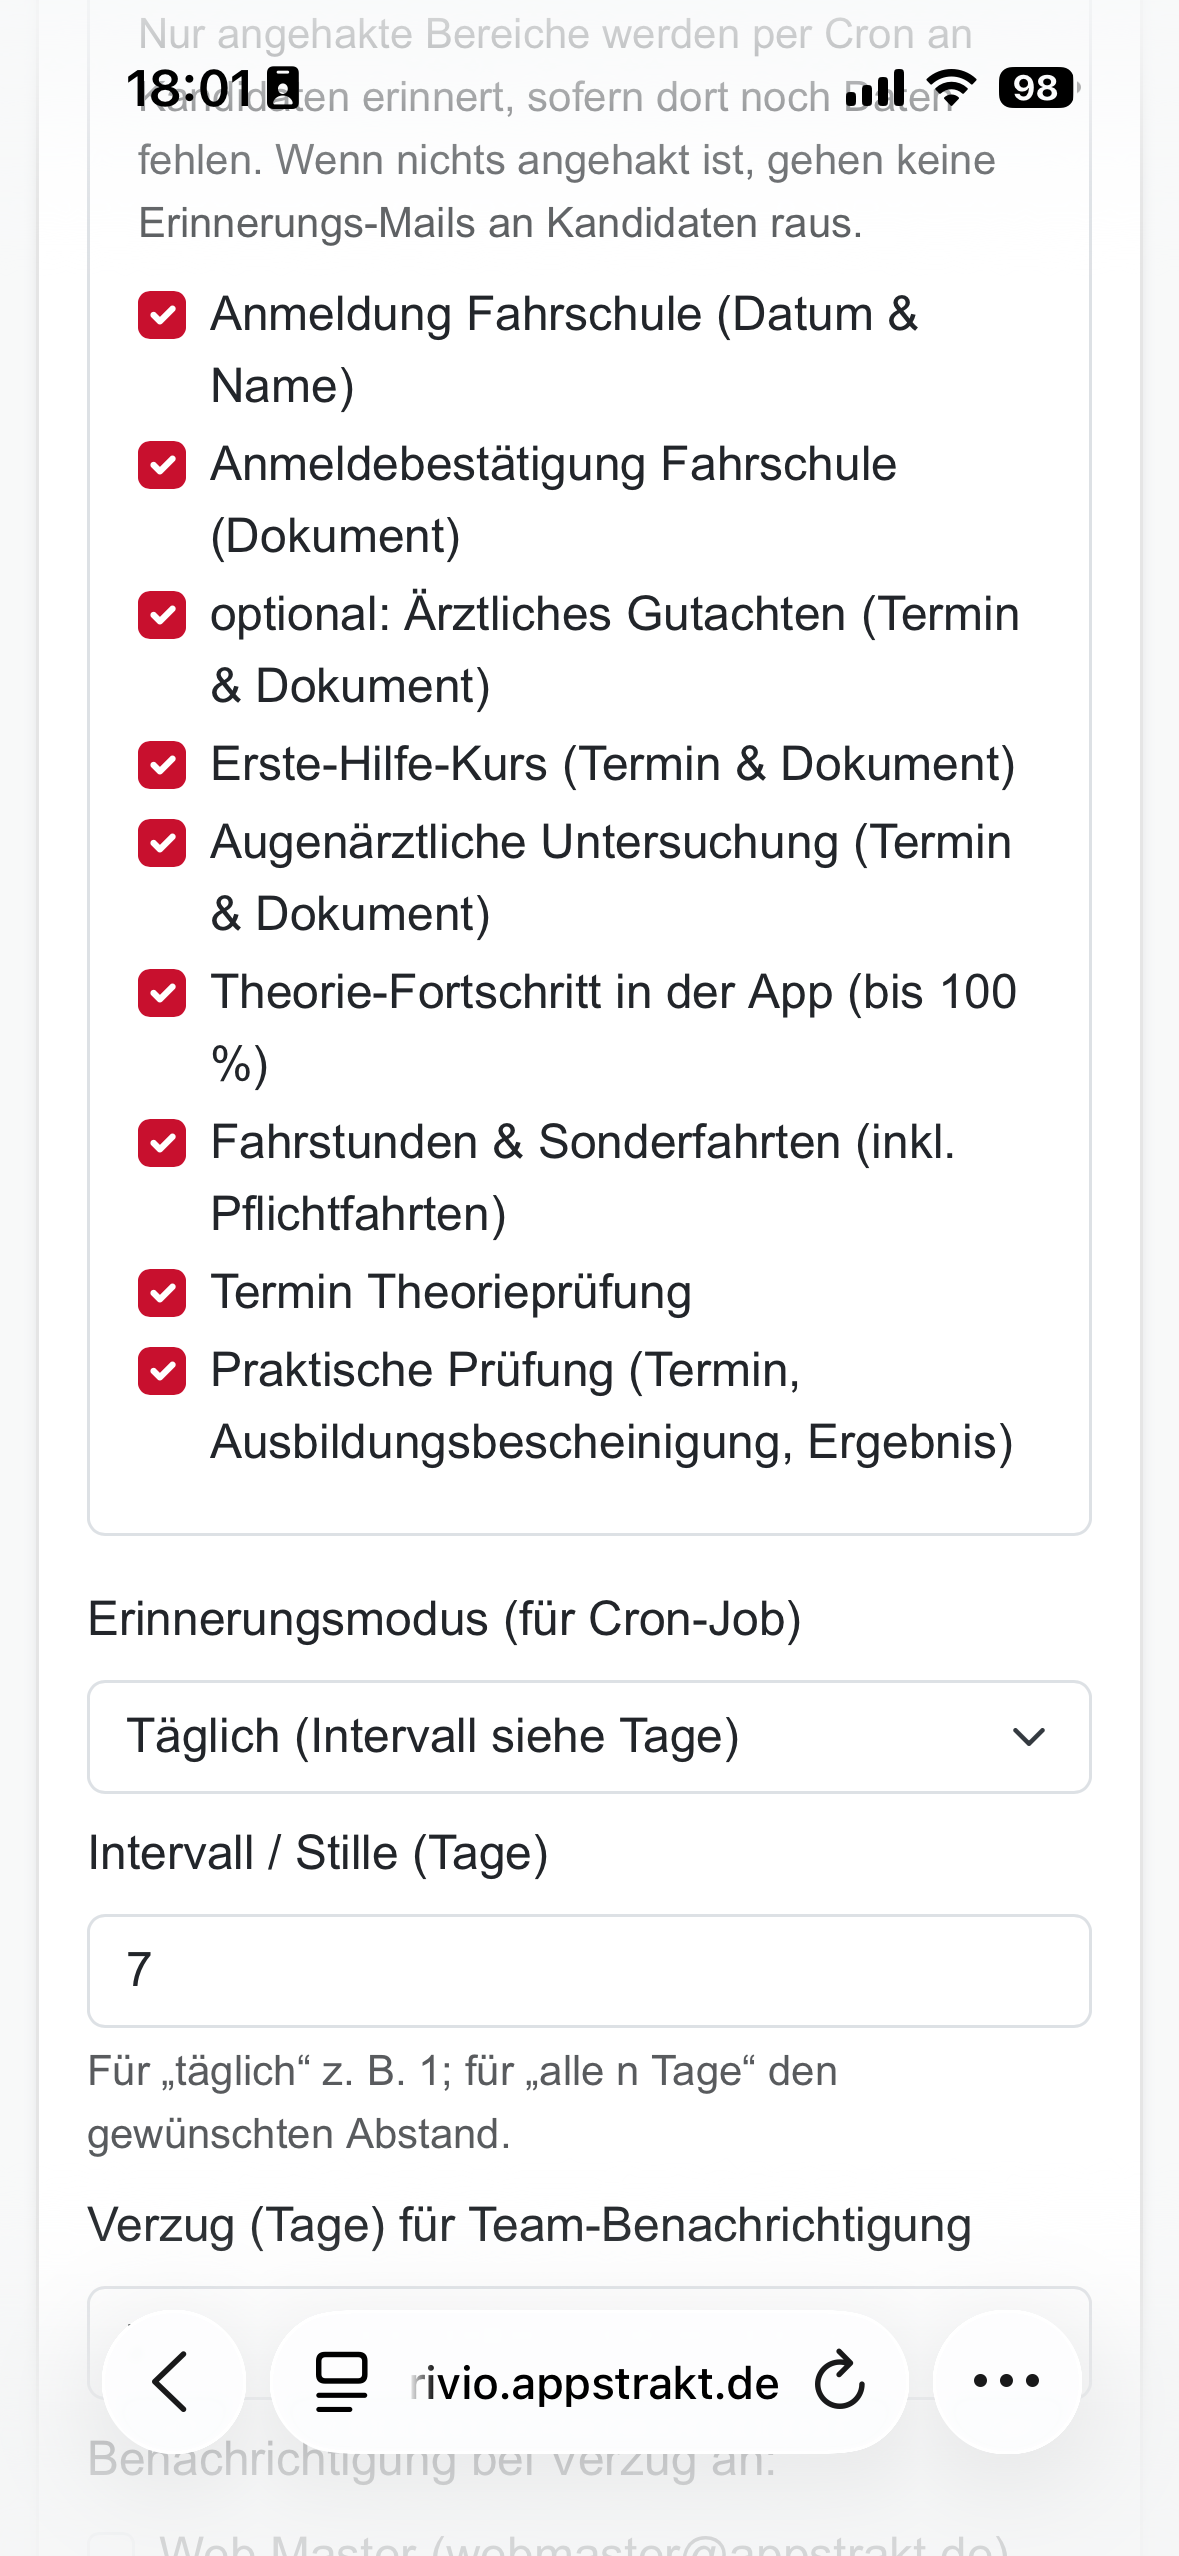Toggle Termin Theorieprüfung checkbox
This screenshot has width=1179, height=2556.
pos(162,1294)
